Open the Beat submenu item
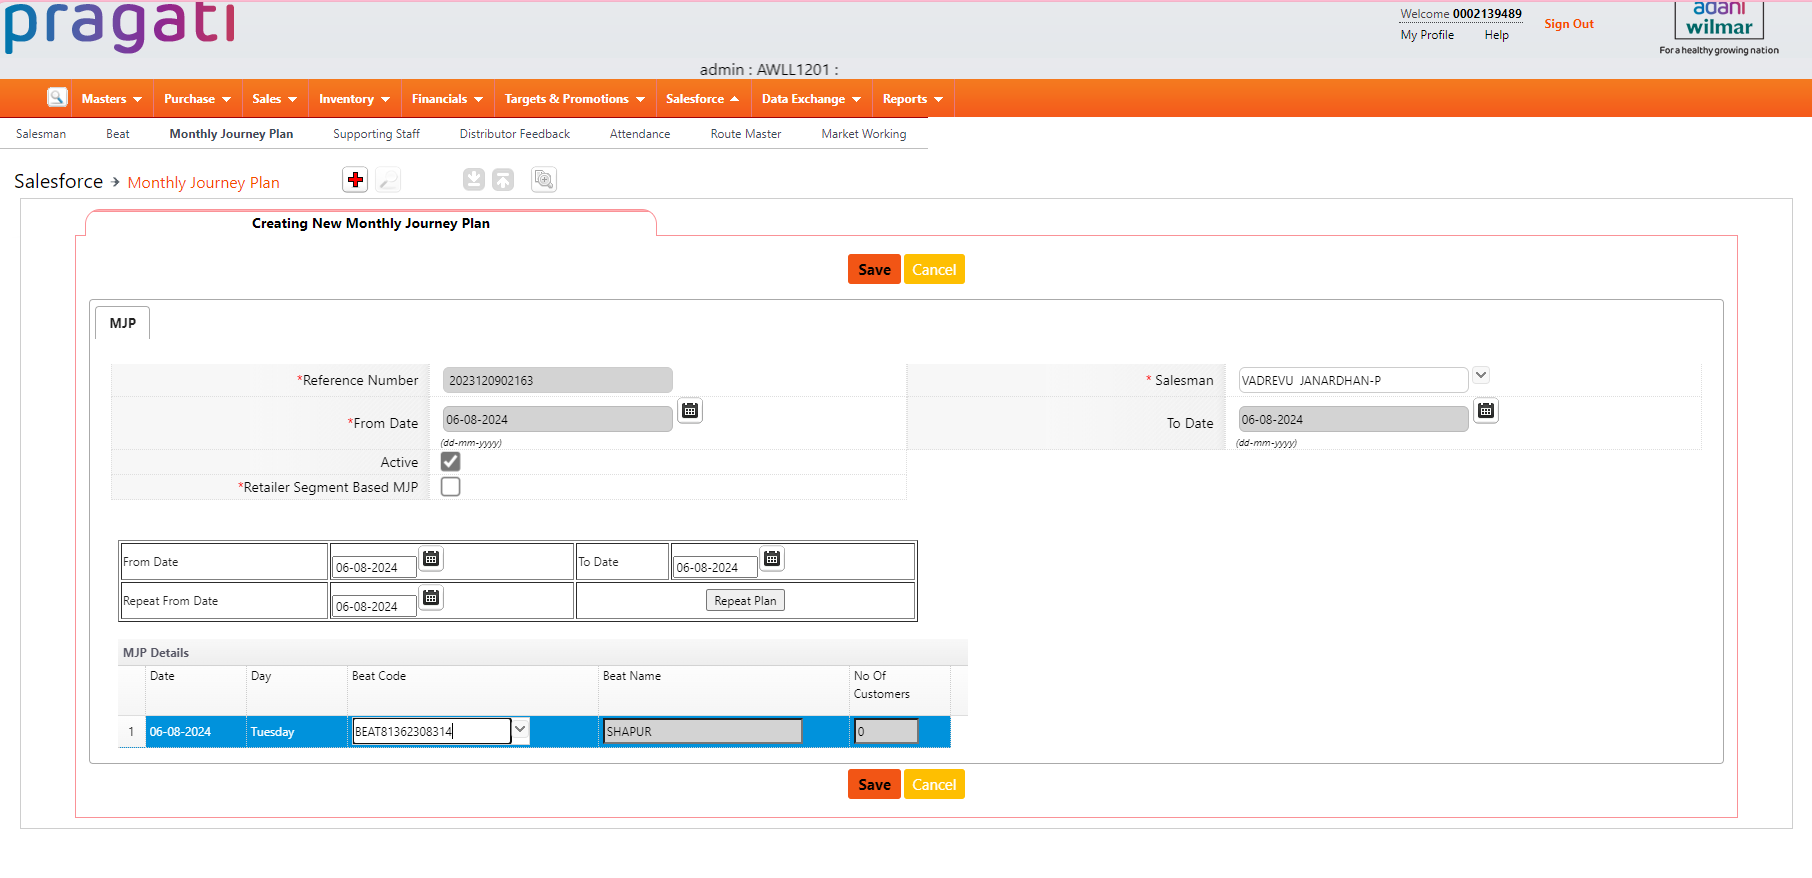 tap(118, 134)
